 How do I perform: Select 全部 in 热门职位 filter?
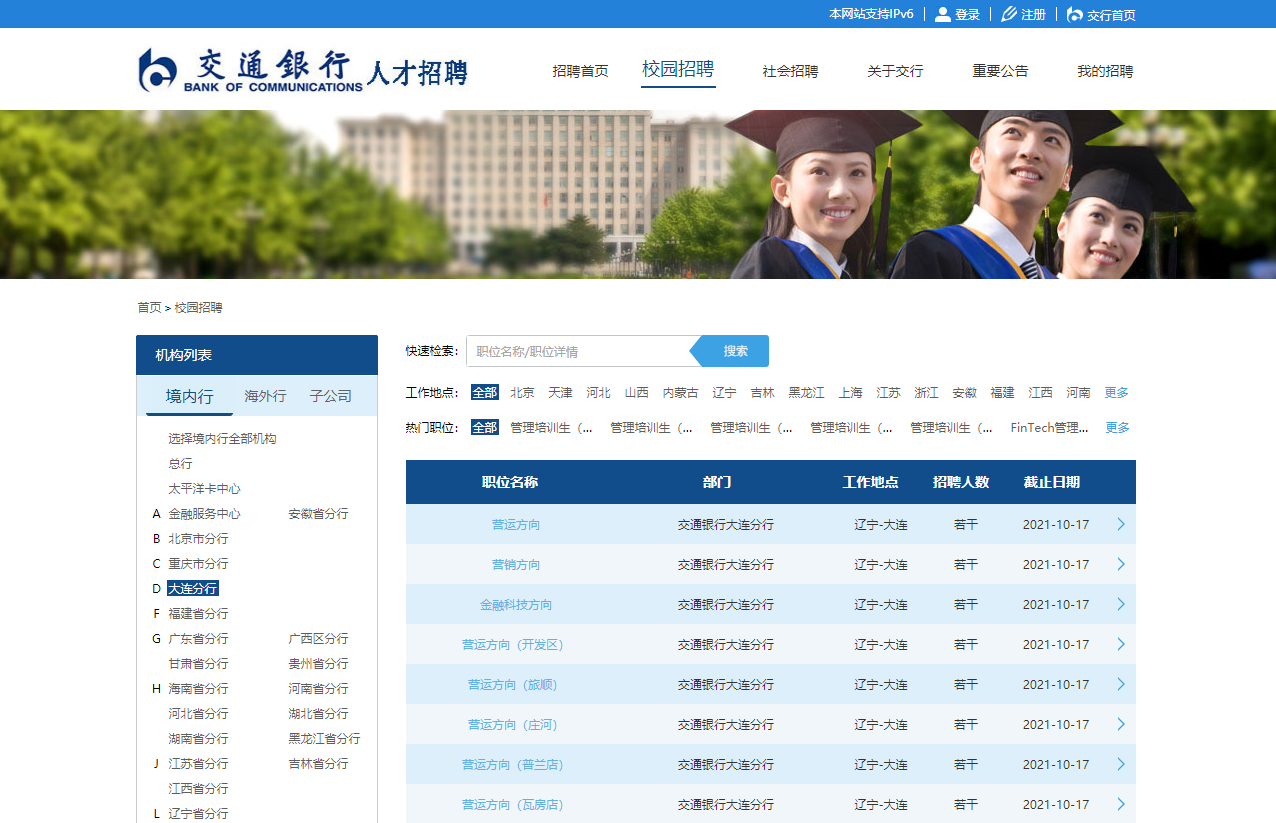coord(485,428)
